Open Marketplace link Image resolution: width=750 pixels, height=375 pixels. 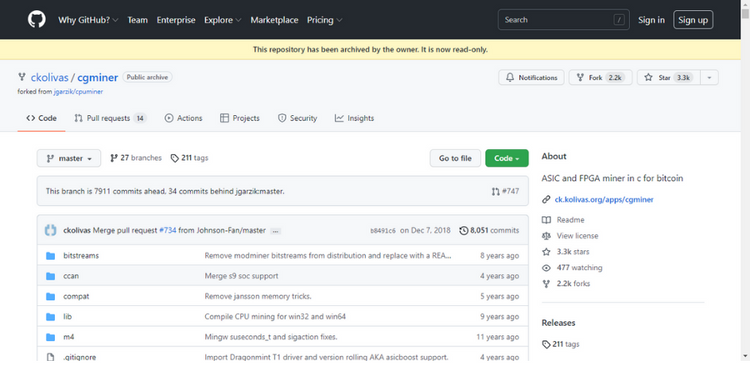point(274,20)
